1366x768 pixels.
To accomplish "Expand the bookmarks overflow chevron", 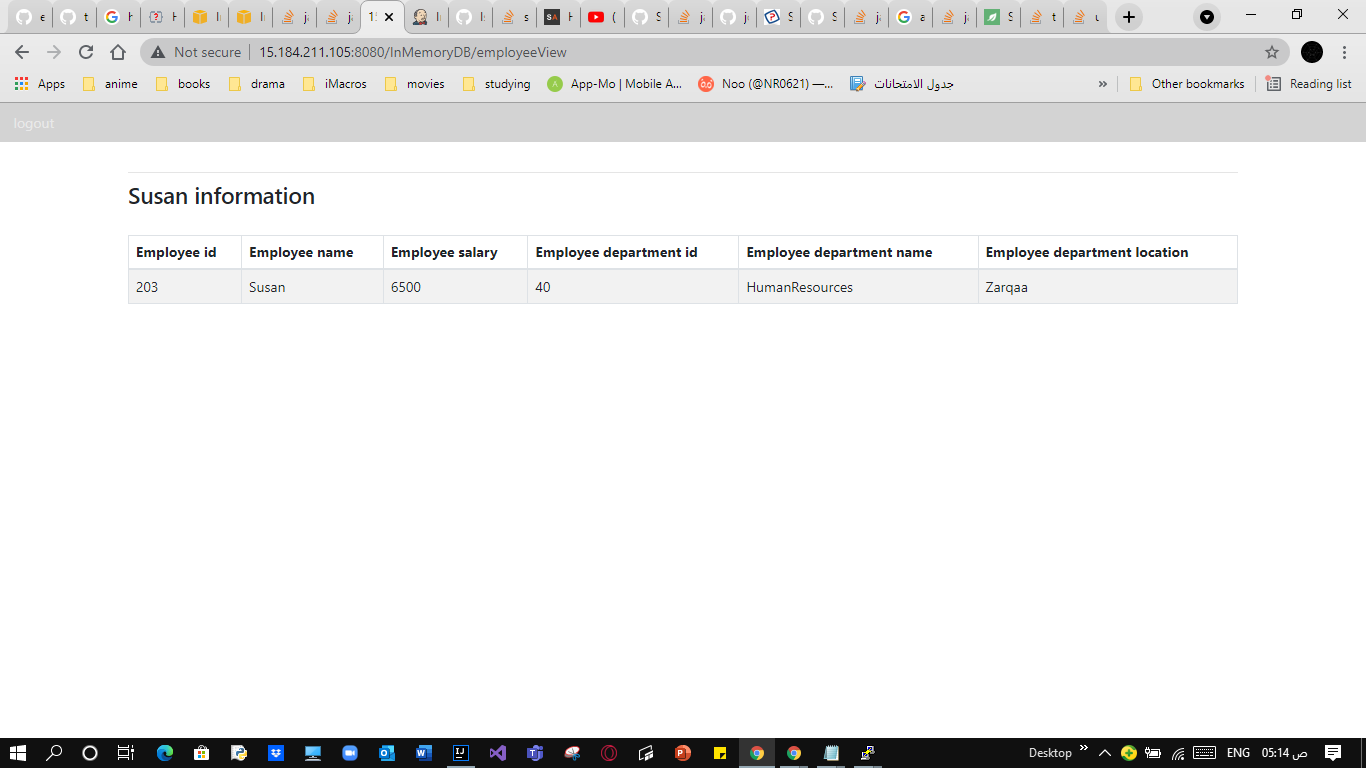I will [1103, 84].
